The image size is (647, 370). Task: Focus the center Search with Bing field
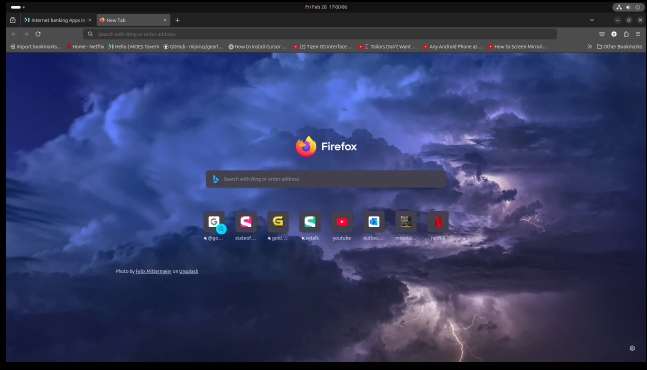pyautogui.click(x=326, y=179)
